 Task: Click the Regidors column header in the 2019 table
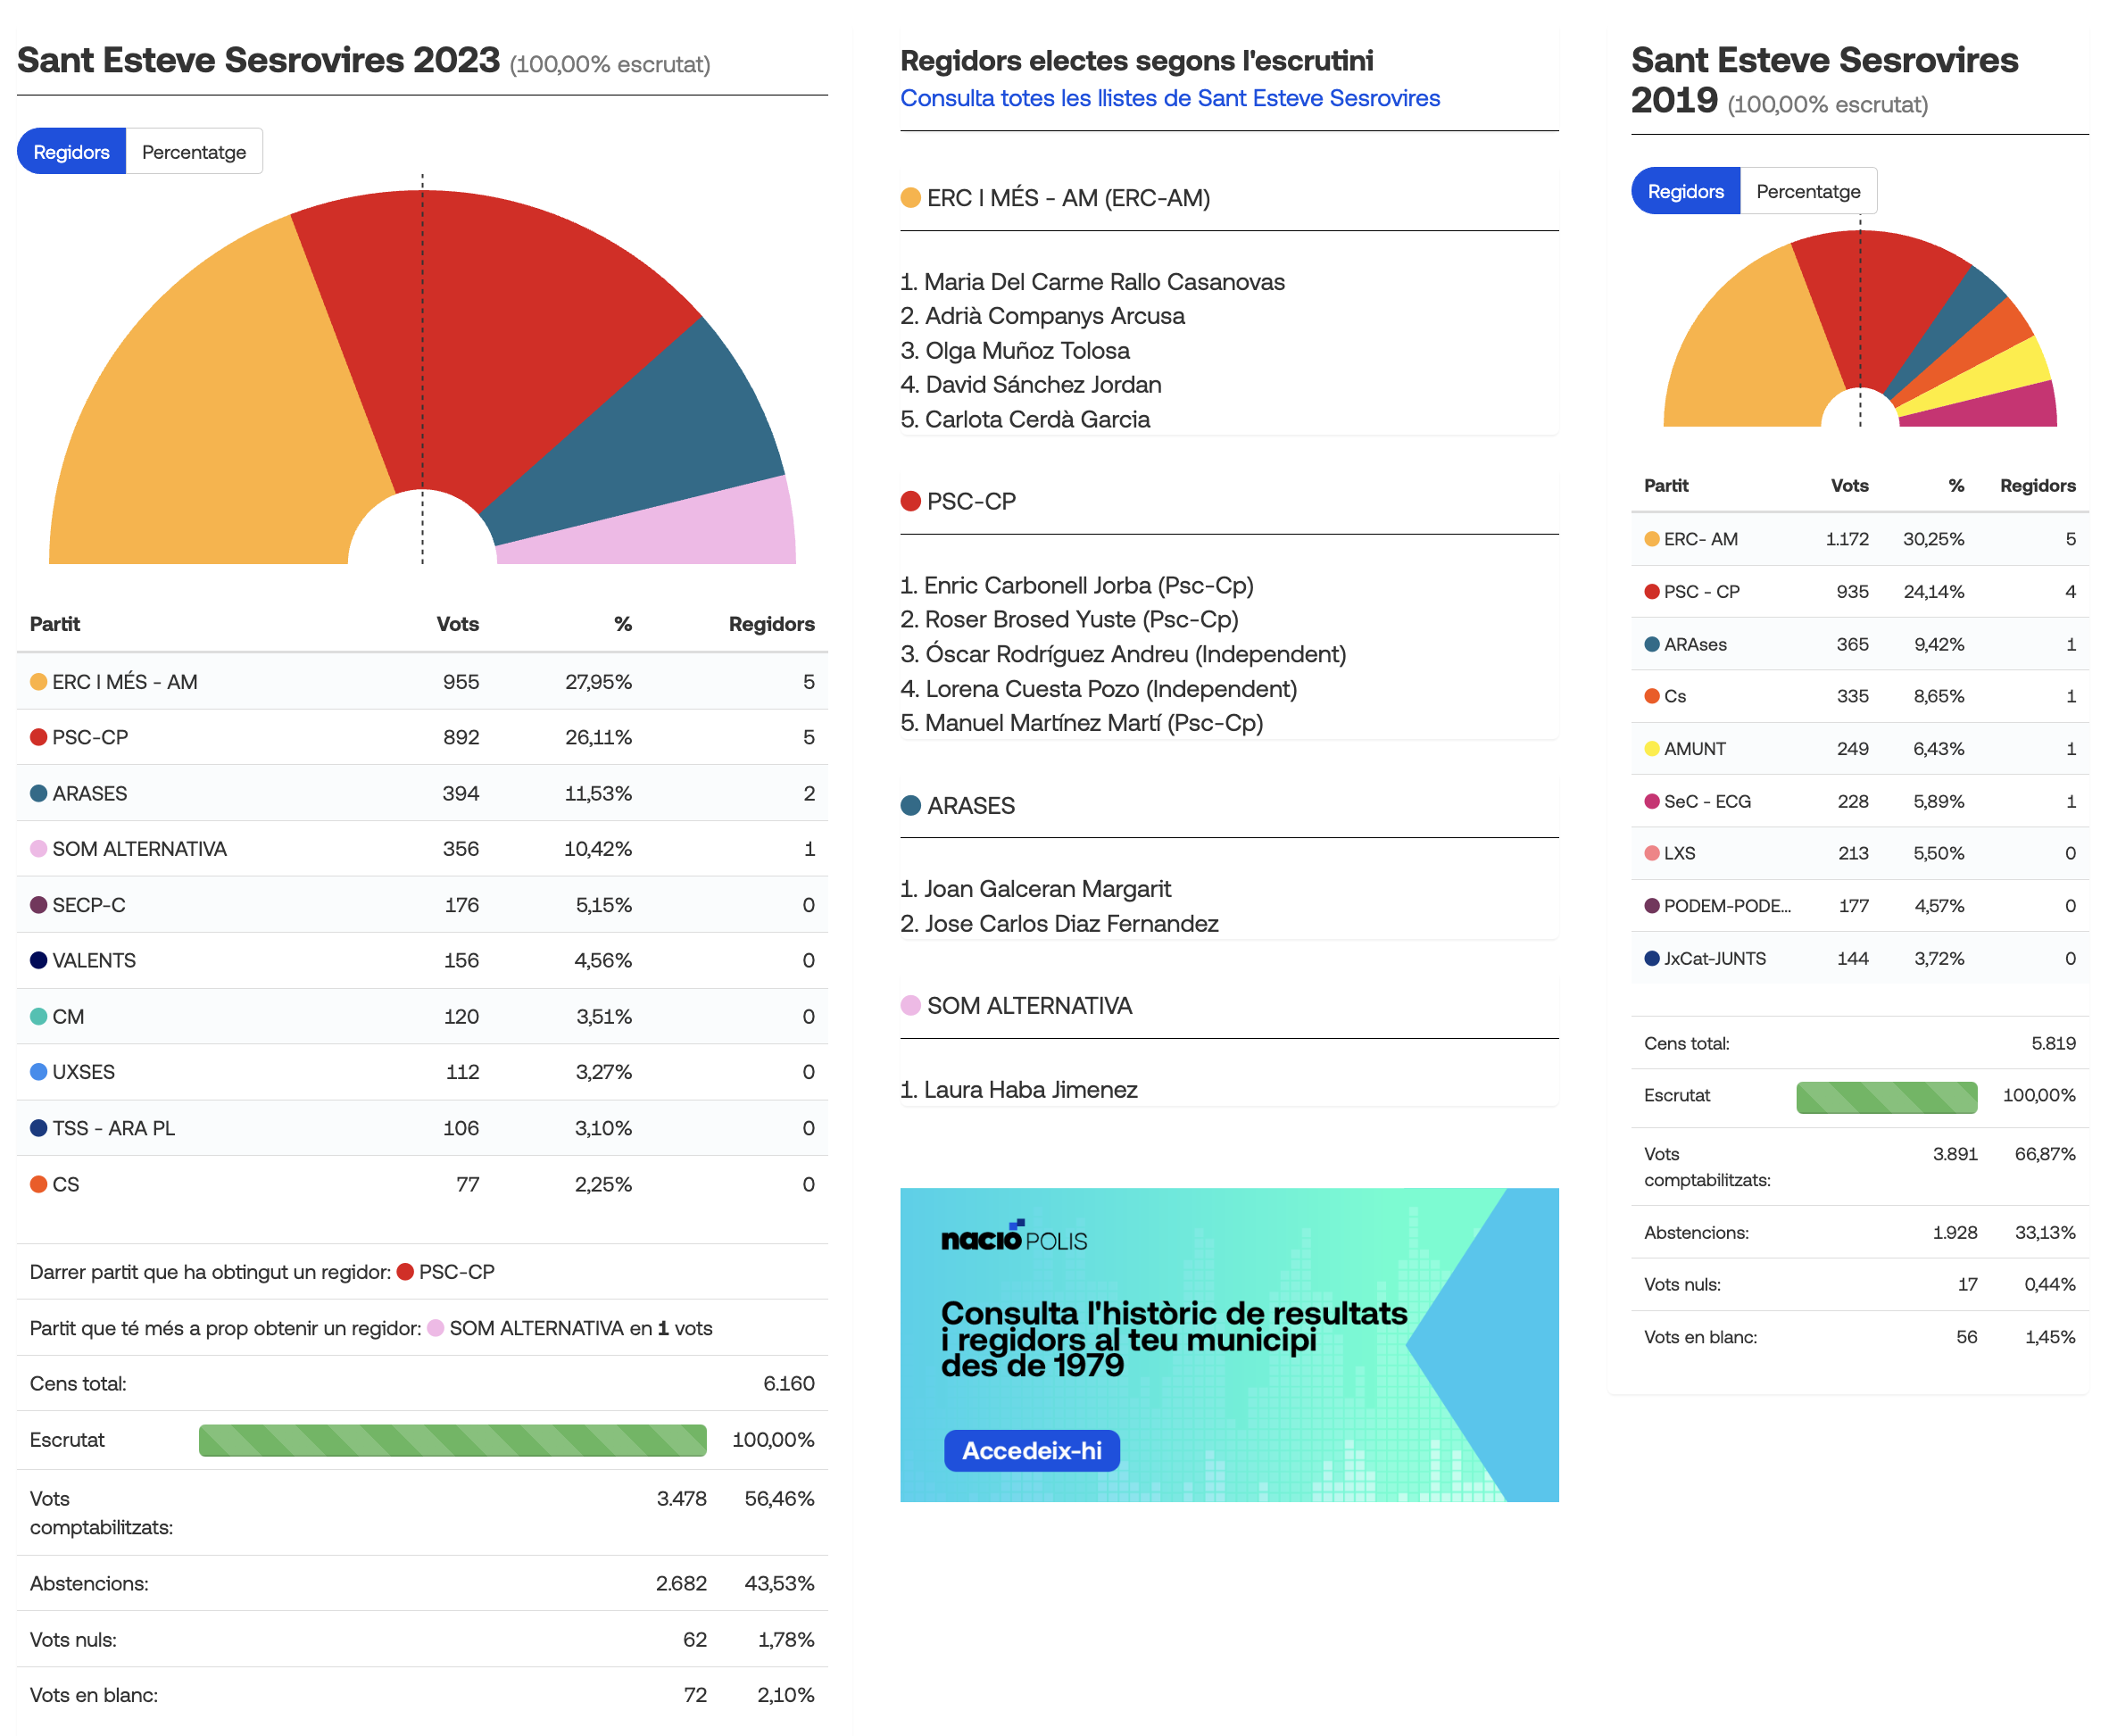(x=2036, y=486)
